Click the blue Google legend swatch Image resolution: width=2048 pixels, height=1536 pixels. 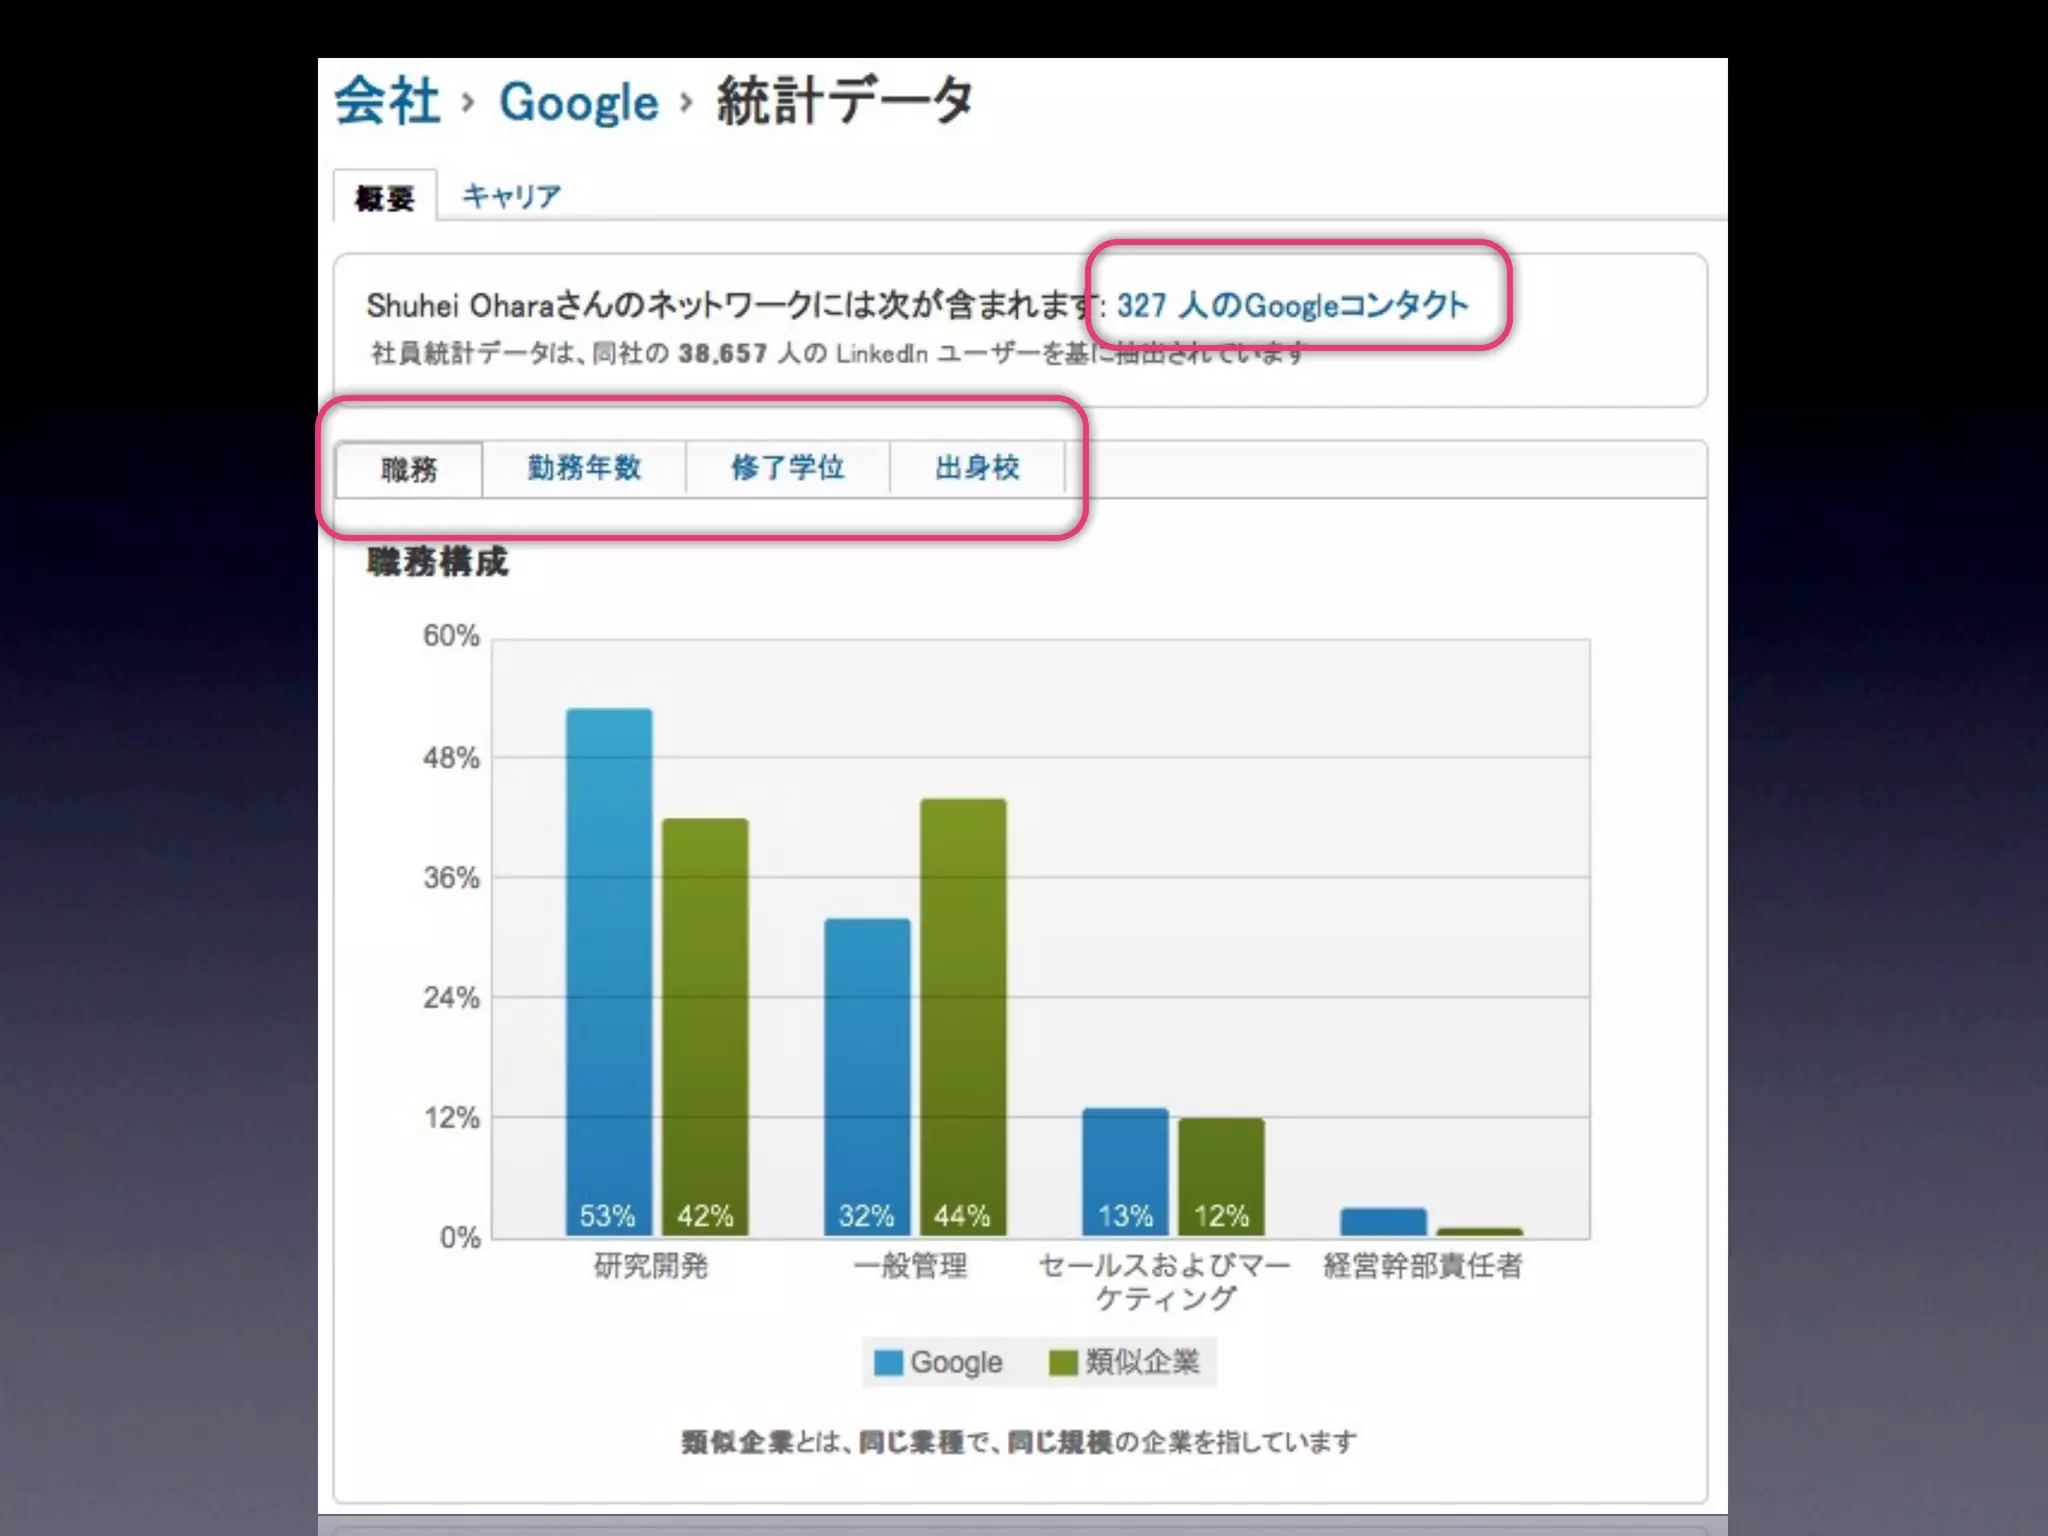coord(888,1362)
